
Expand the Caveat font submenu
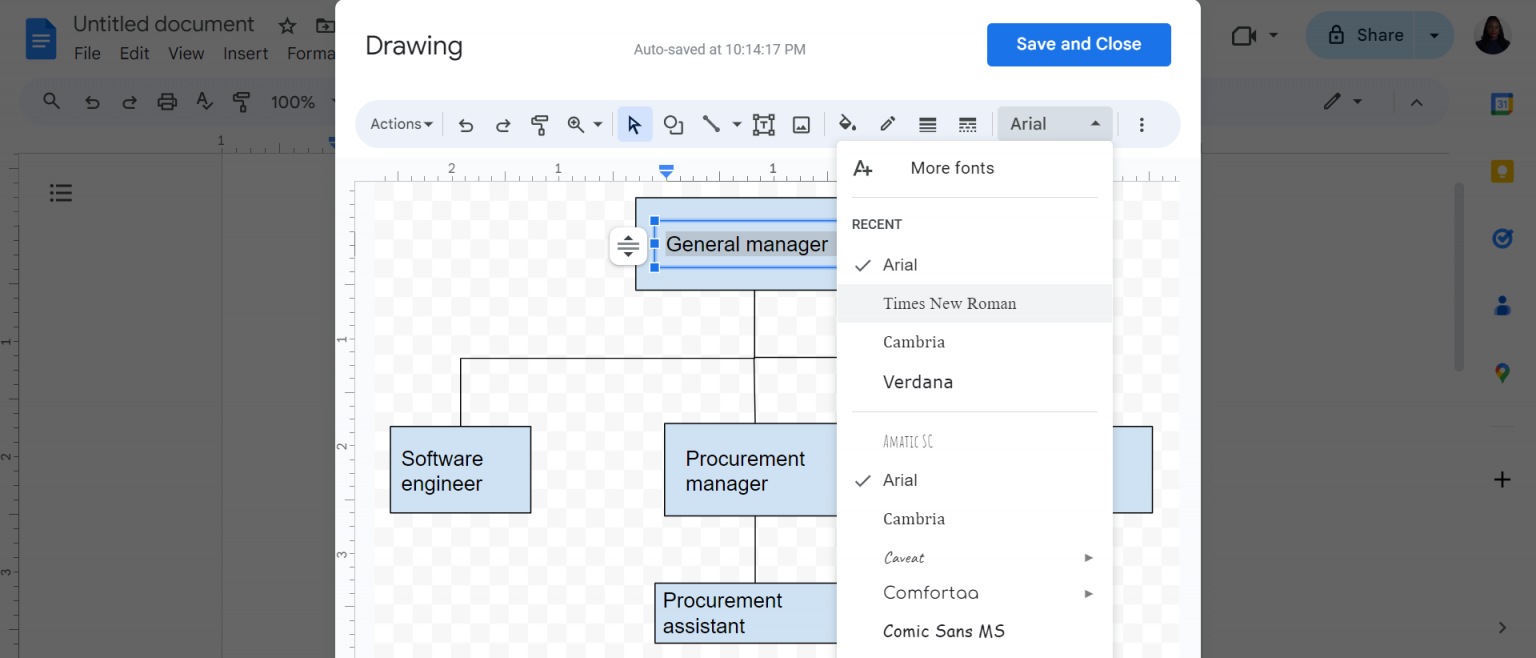coord(1088,557)
